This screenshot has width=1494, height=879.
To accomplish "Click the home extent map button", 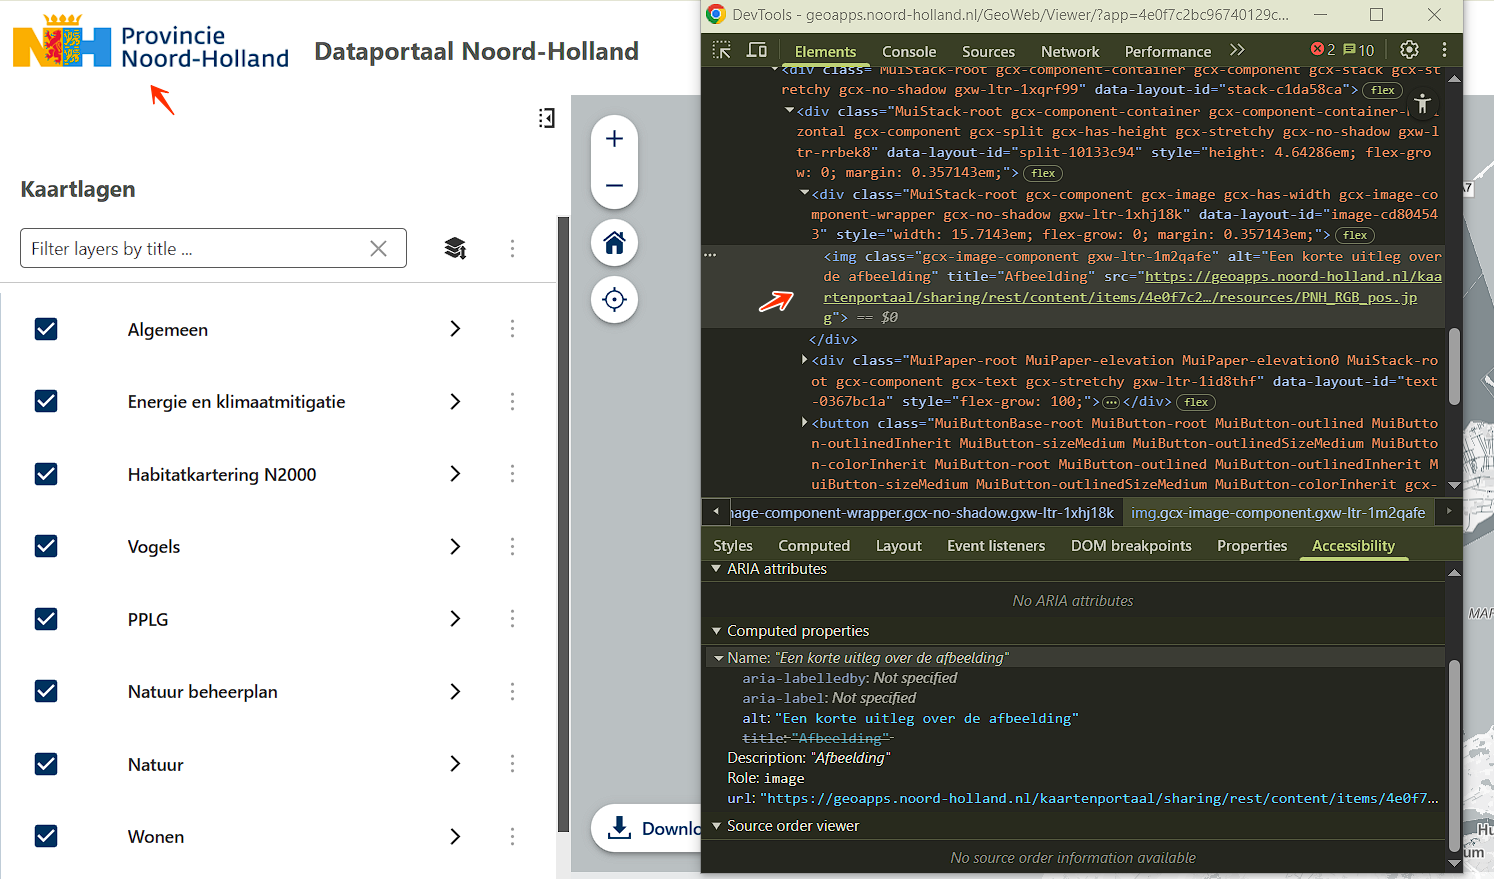I will (x=614, y=243).
